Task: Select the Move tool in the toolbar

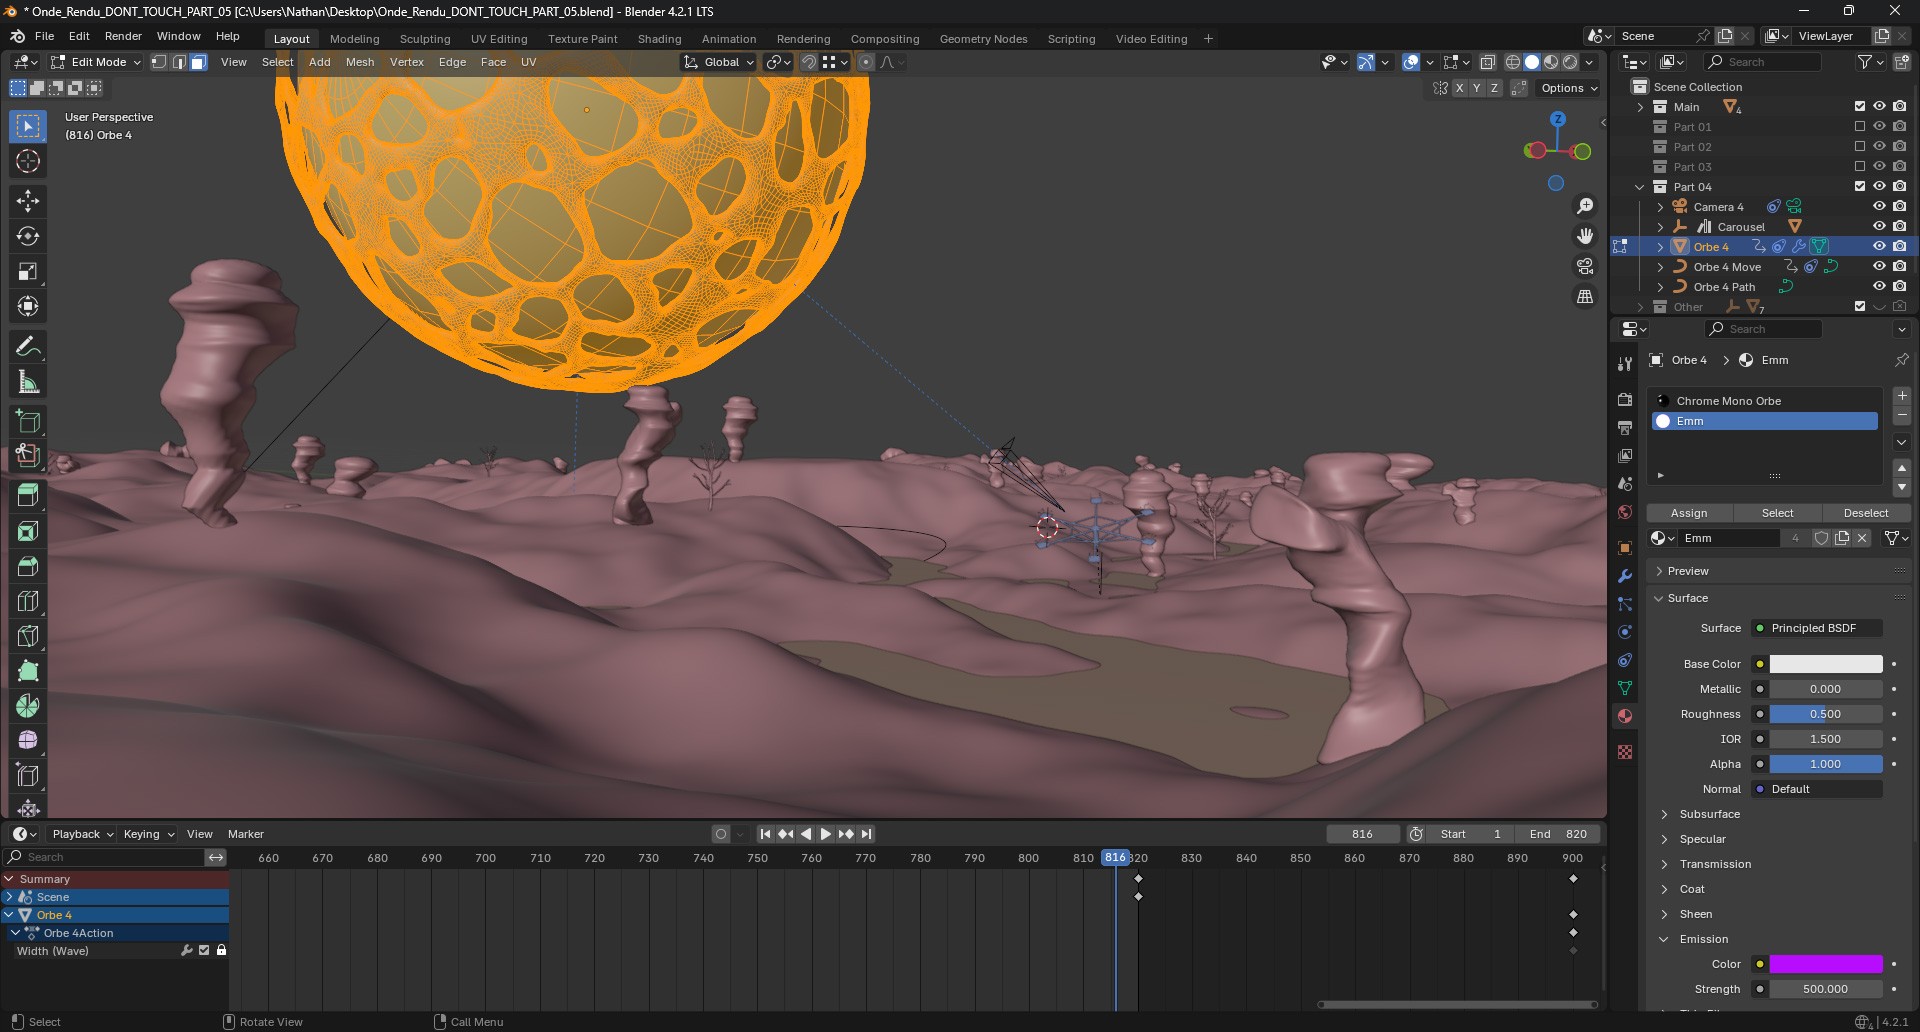Action: [28, 201]
